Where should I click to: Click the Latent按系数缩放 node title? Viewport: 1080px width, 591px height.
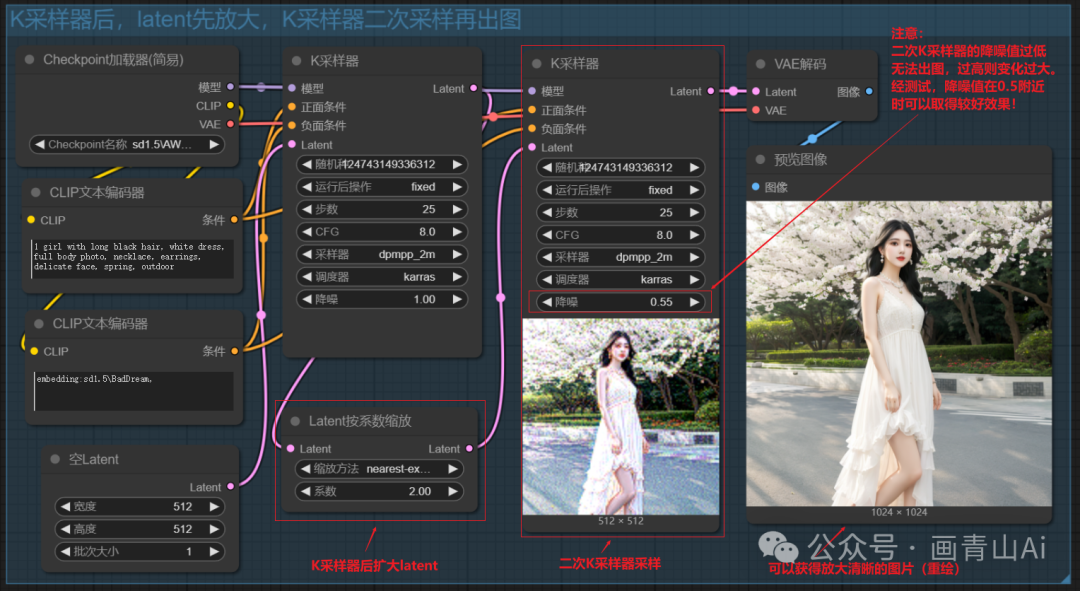tap(360, 421)
